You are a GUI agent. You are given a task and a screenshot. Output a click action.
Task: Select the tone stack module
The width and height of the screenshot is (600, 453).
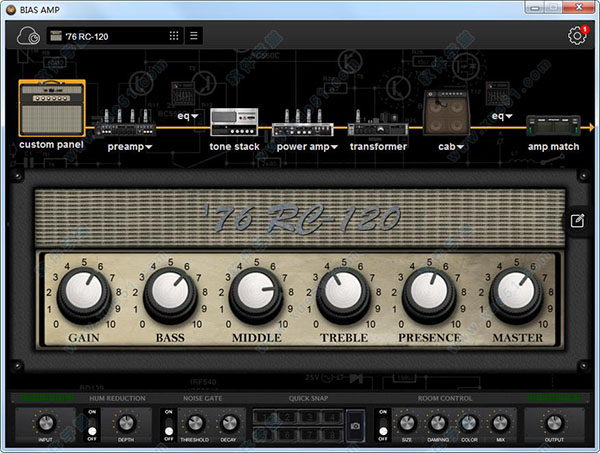tap(234, 122)
